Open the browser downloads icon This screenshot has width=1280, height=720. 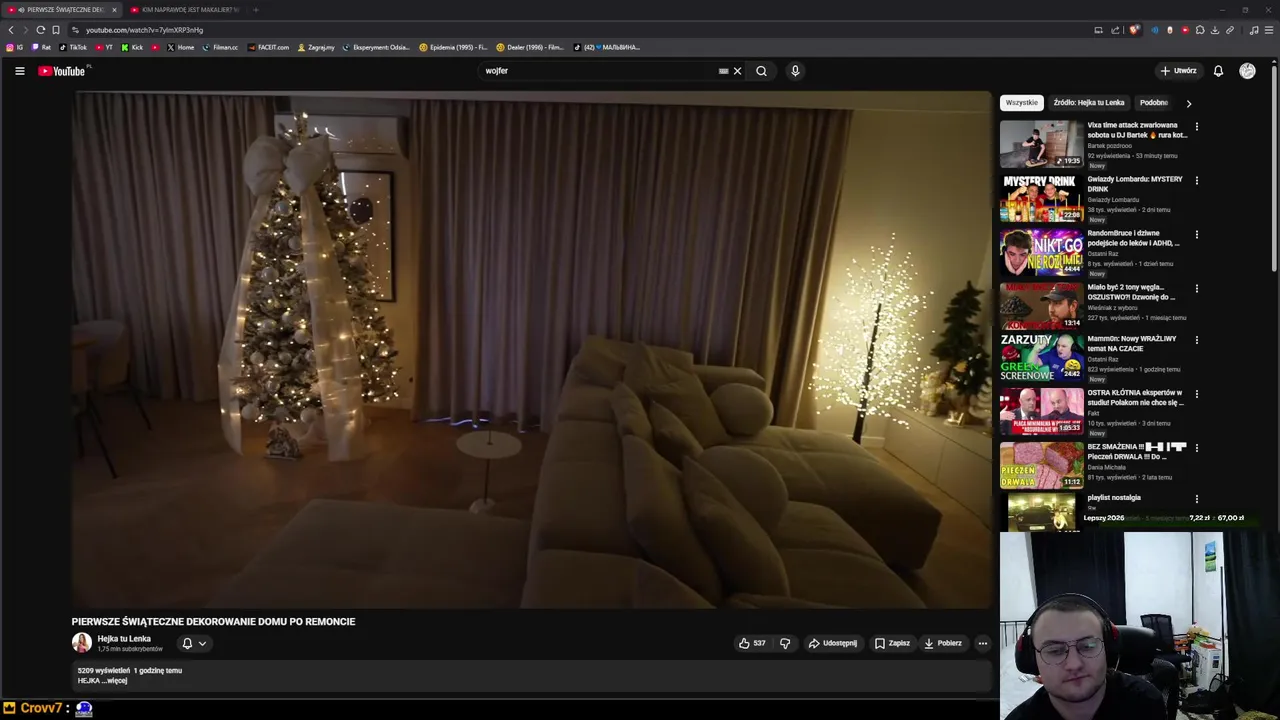[1215, 30]
